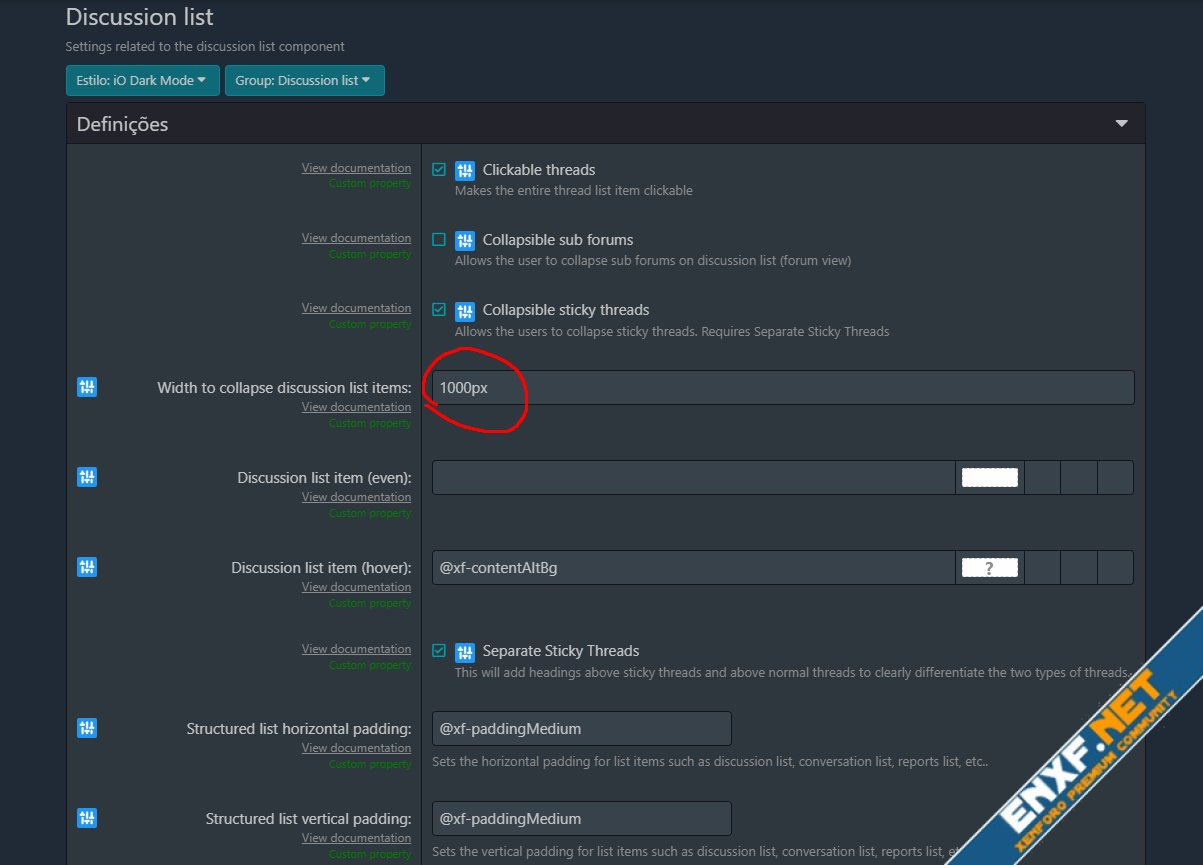Enable the Collapsible sub forums checkbox
This screenshot has height=865, width=1203.
tap(439, 240)
